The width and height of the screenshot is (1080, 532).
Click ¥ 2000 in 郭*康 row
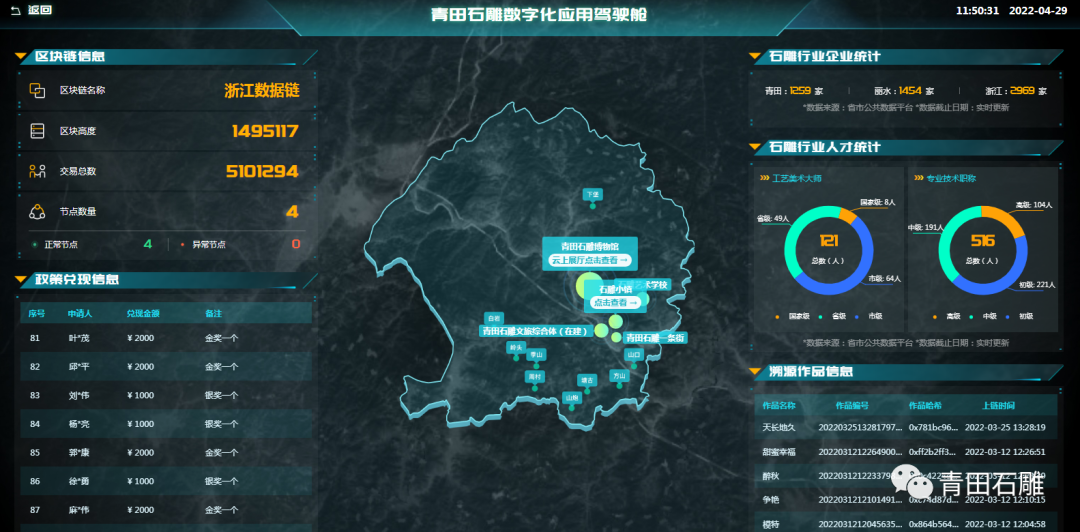(x=141, y=453)
